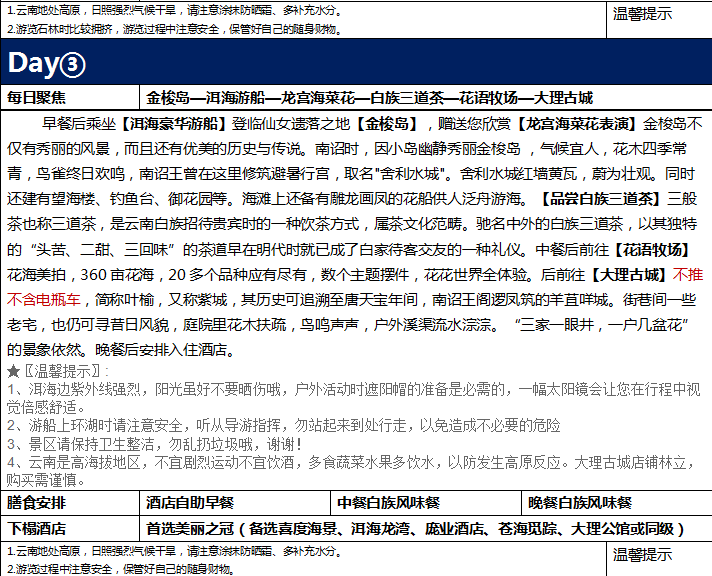The width and height of the screenshot is (712, 576).
Task: Click the circled ③ in Day header
Action: [x=73, y=63]
